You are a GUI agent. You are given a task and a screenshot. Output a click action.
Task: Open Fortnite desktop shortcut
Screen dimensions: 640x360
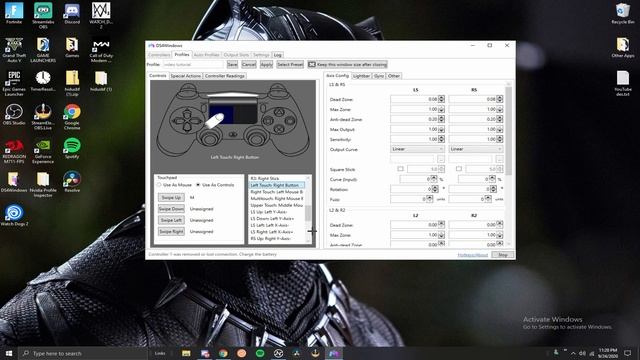coord(14,13)
